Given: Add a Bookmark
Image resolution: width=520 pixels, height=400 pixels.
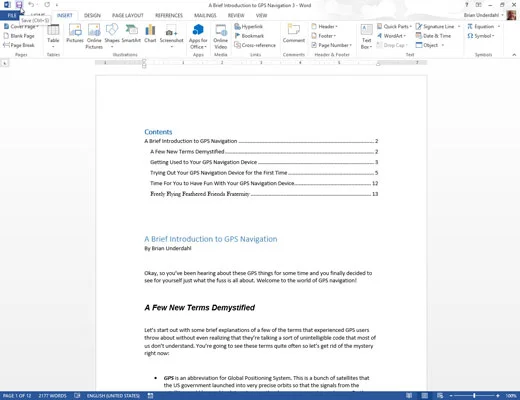Looking at the screenshot, I should (x=249, y=36).
